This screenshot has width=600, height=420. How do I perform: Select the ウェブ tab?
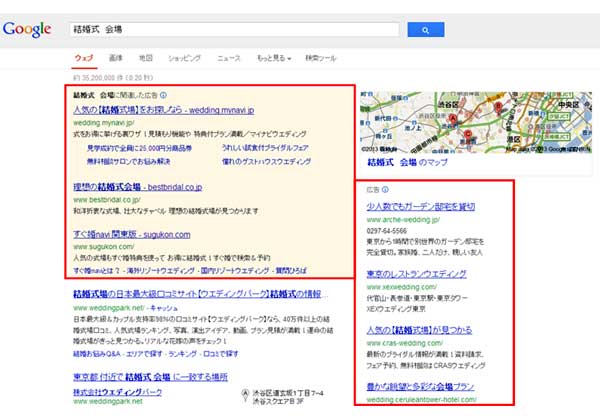coord(84,58)
